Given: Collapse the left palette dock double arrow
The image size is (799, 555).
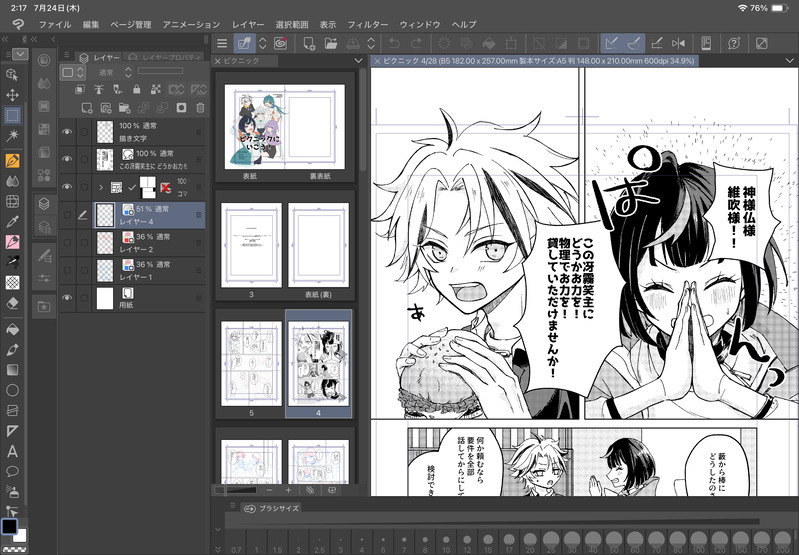Looking at the screenshot, I should 5,39.
